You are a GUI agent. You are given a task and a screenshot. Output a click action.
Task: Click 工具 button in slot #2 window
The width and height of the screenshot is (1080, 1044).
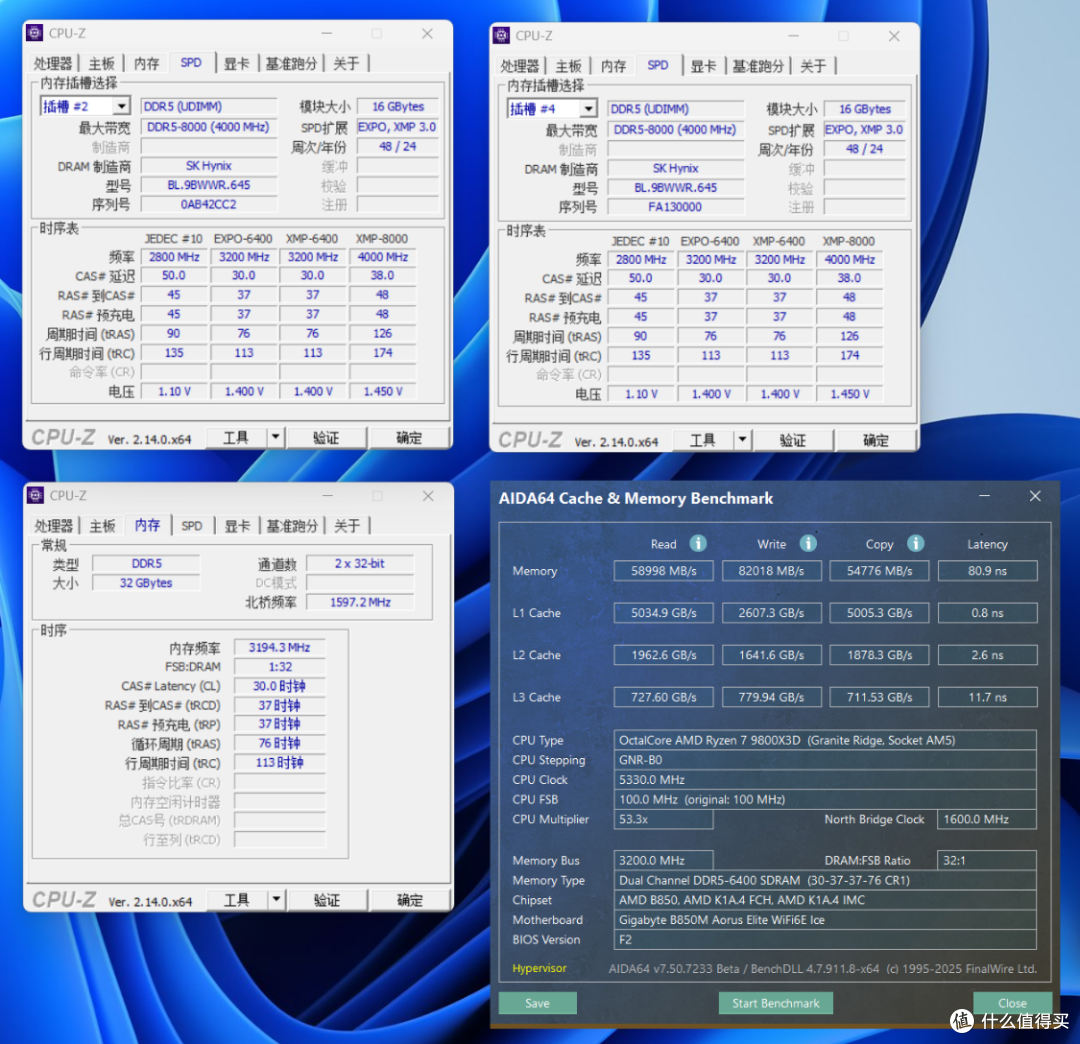(x=236, y=437)
